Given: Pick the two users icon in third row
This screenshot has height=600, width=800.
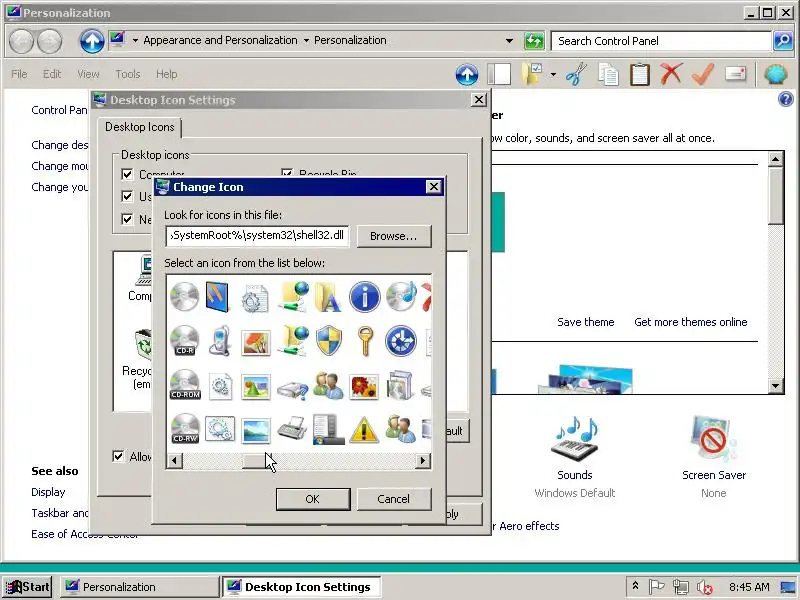Looking at the screenshot, I should click(x=328, y=385).
